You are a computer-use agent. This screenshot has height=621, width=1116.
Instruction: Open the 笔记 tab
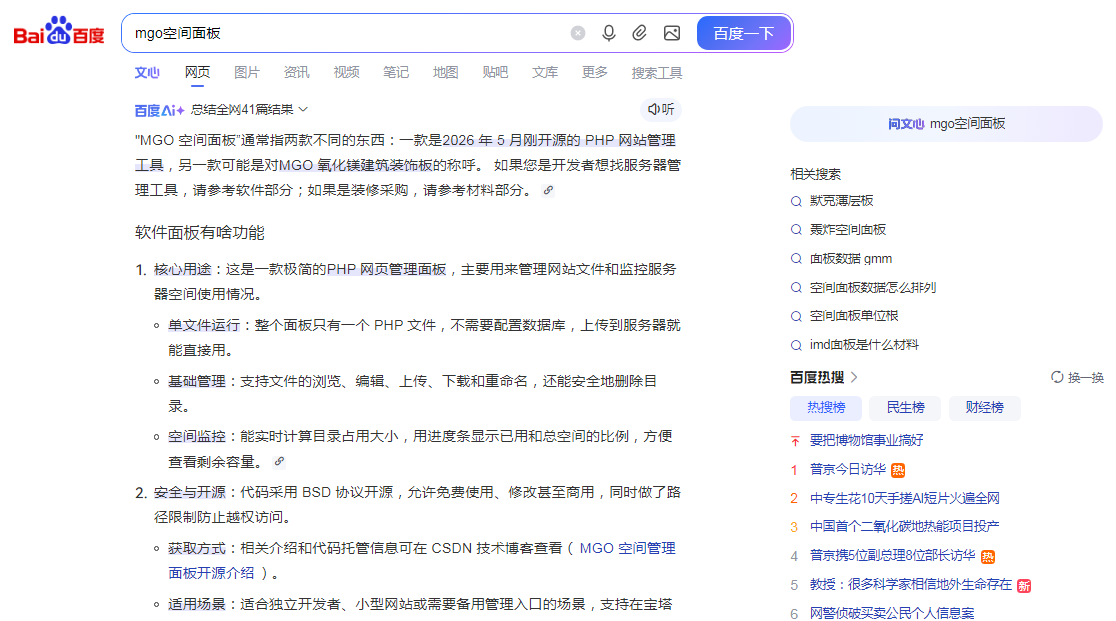point(396,73)
